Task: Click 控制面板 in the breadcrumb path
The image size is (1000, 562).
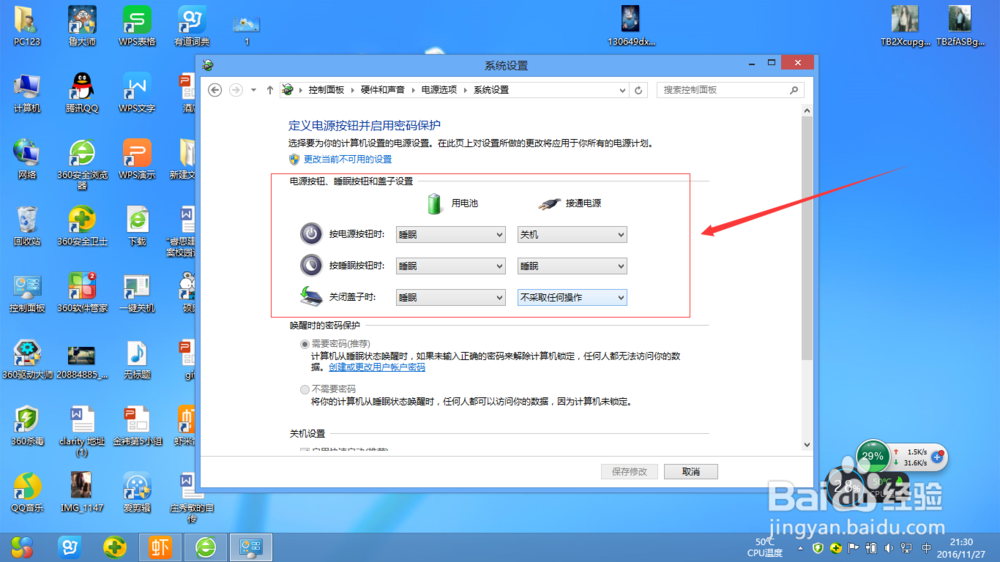Action: pyautogui.click(x=326, y=90)
